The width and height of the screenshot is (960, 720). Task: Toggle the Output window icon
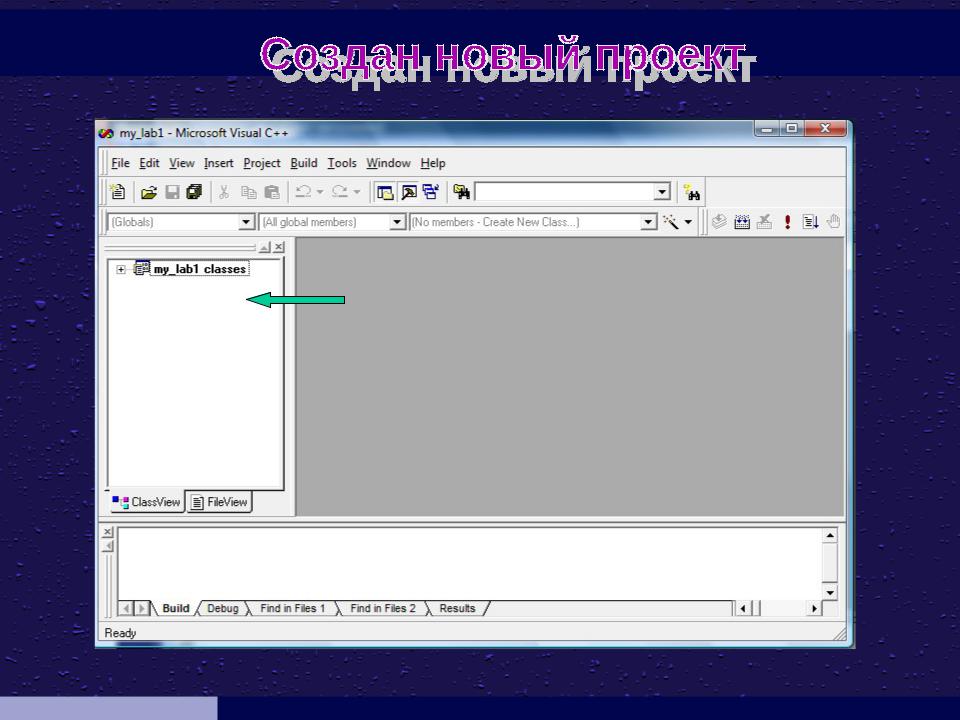[408, 192]
